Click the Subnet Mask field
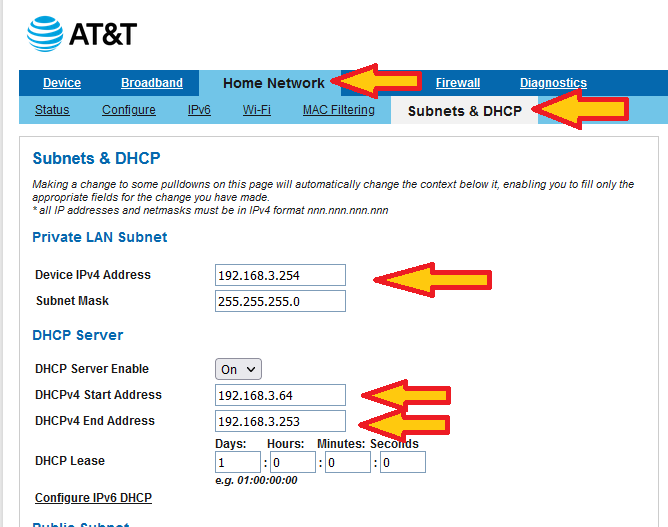Viewport: 668px width, 527px height. [x=280, y=301]
